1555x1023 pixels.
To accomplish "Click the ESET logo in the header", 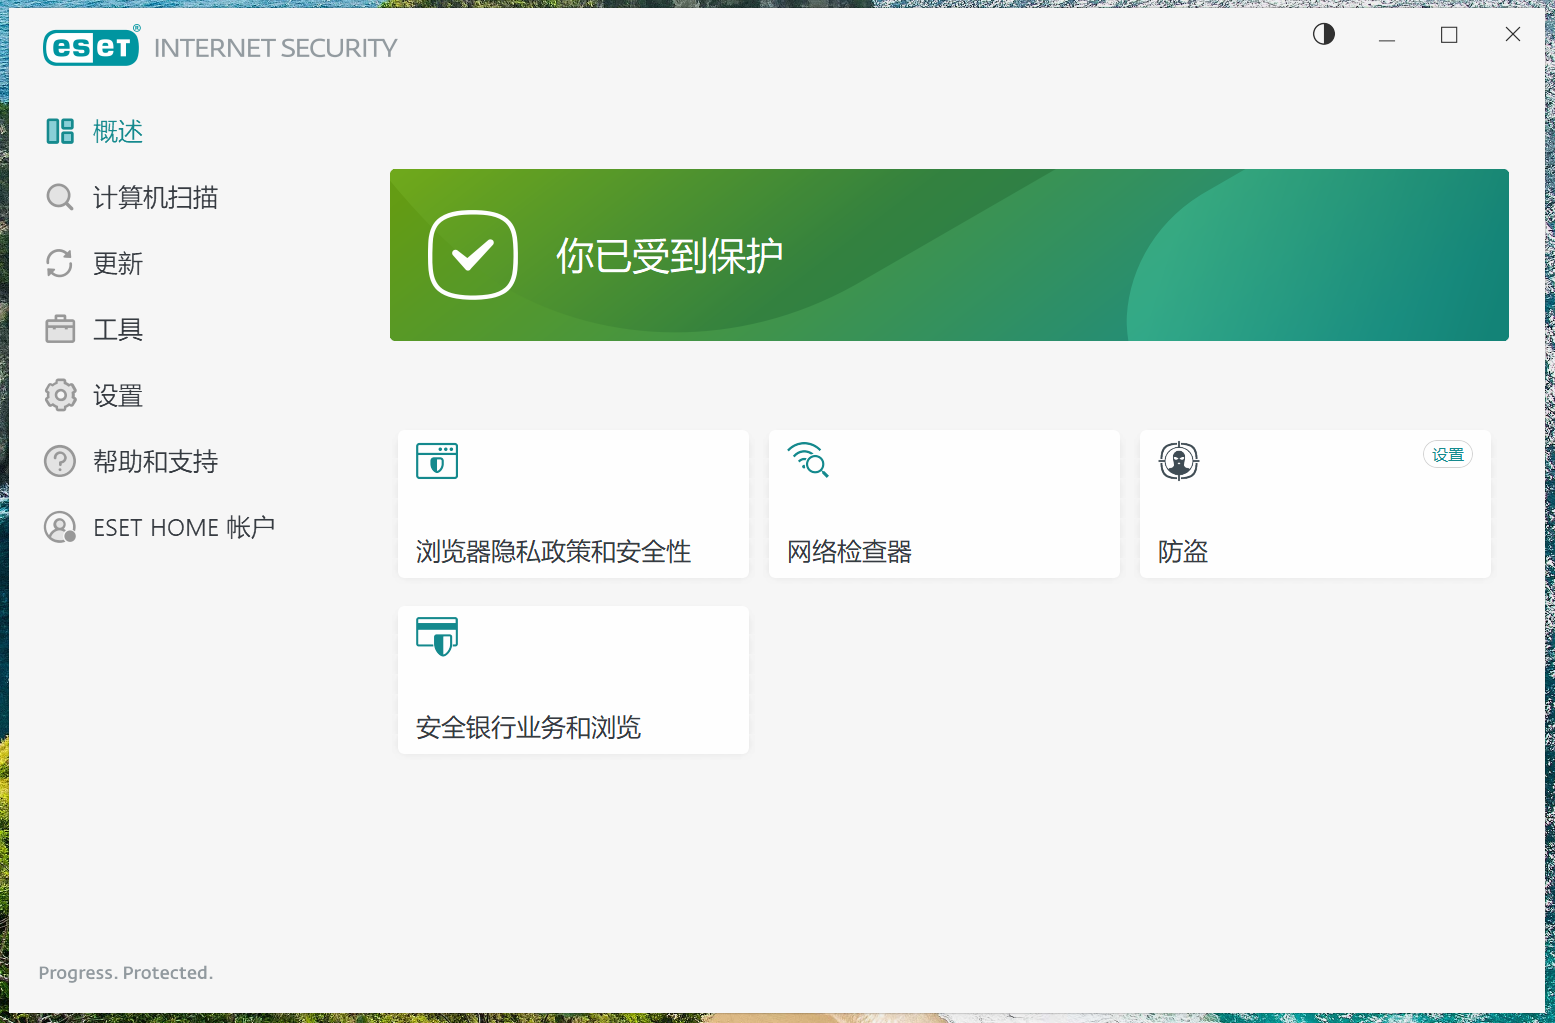I will click(91, 46).
